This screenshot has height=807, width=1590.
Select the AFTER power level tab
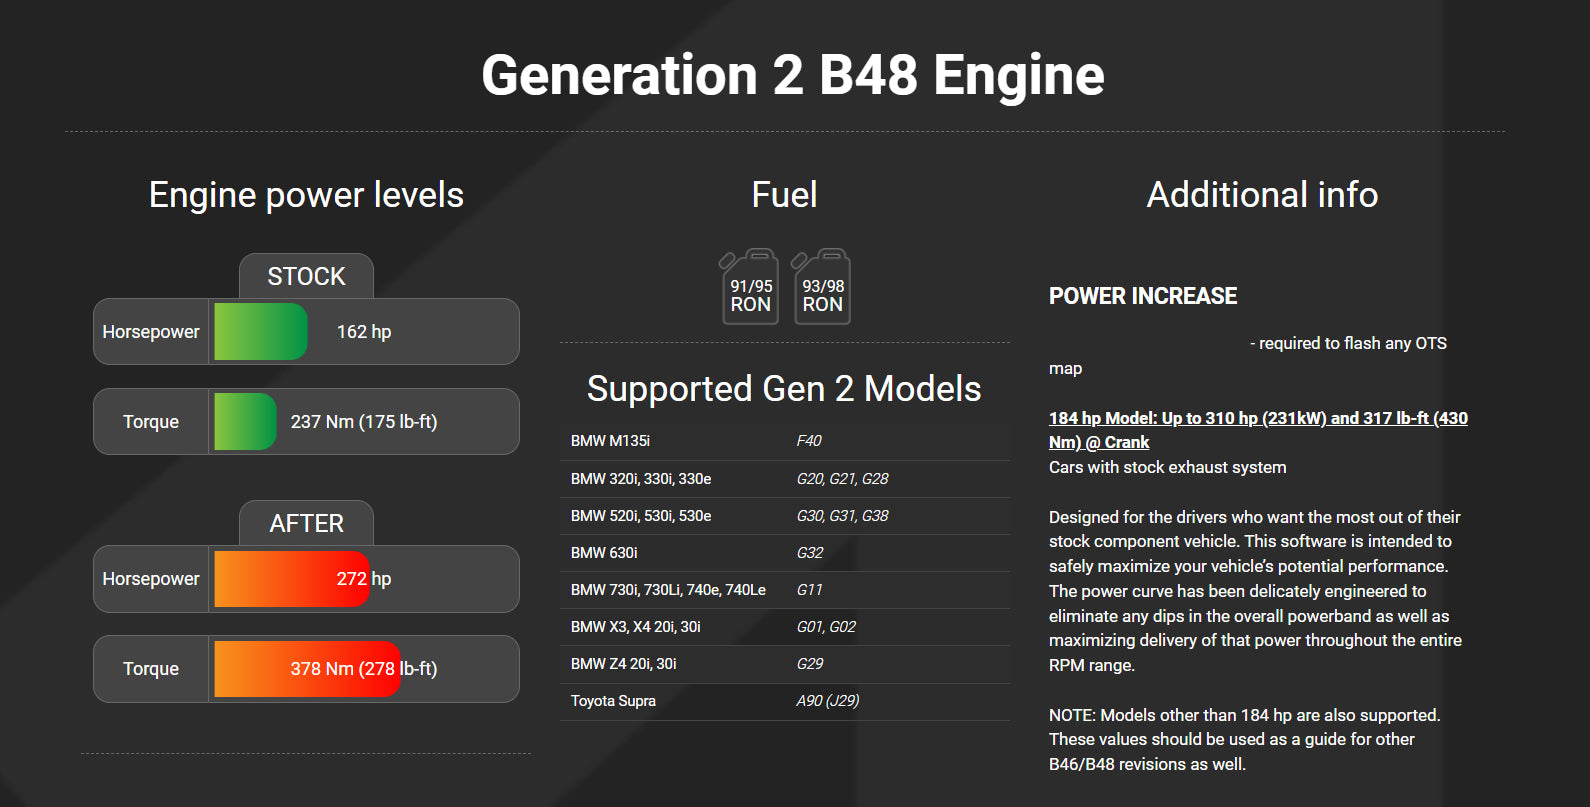306,523
